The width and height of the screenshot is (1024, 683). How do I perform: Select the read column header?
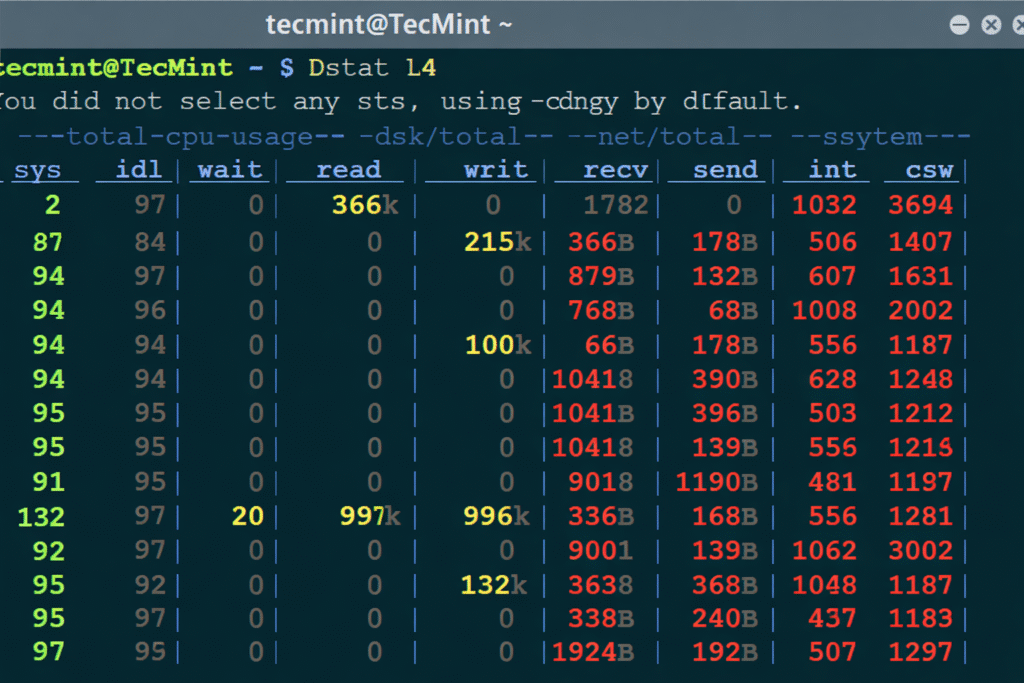(x=348, y=170)
